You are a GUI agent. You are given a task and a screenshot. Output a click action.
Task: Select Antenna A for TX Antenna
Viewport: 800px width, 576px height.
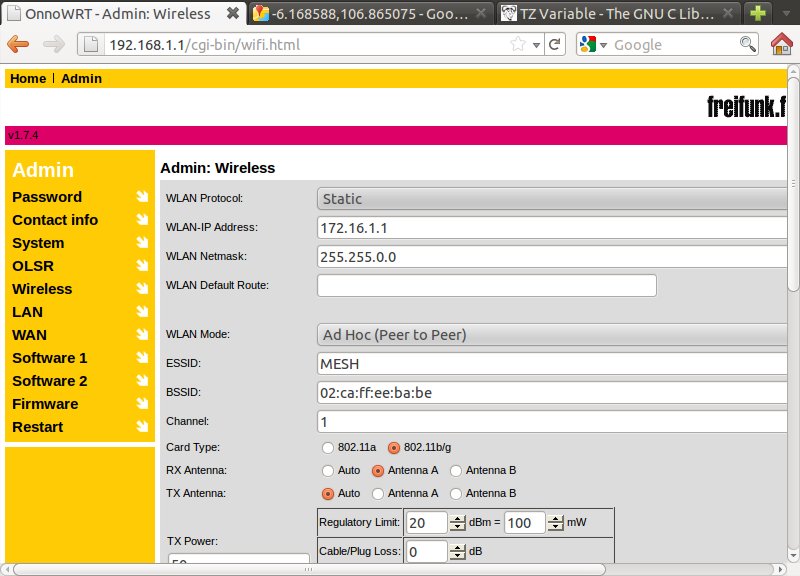(x=378, y=493)
